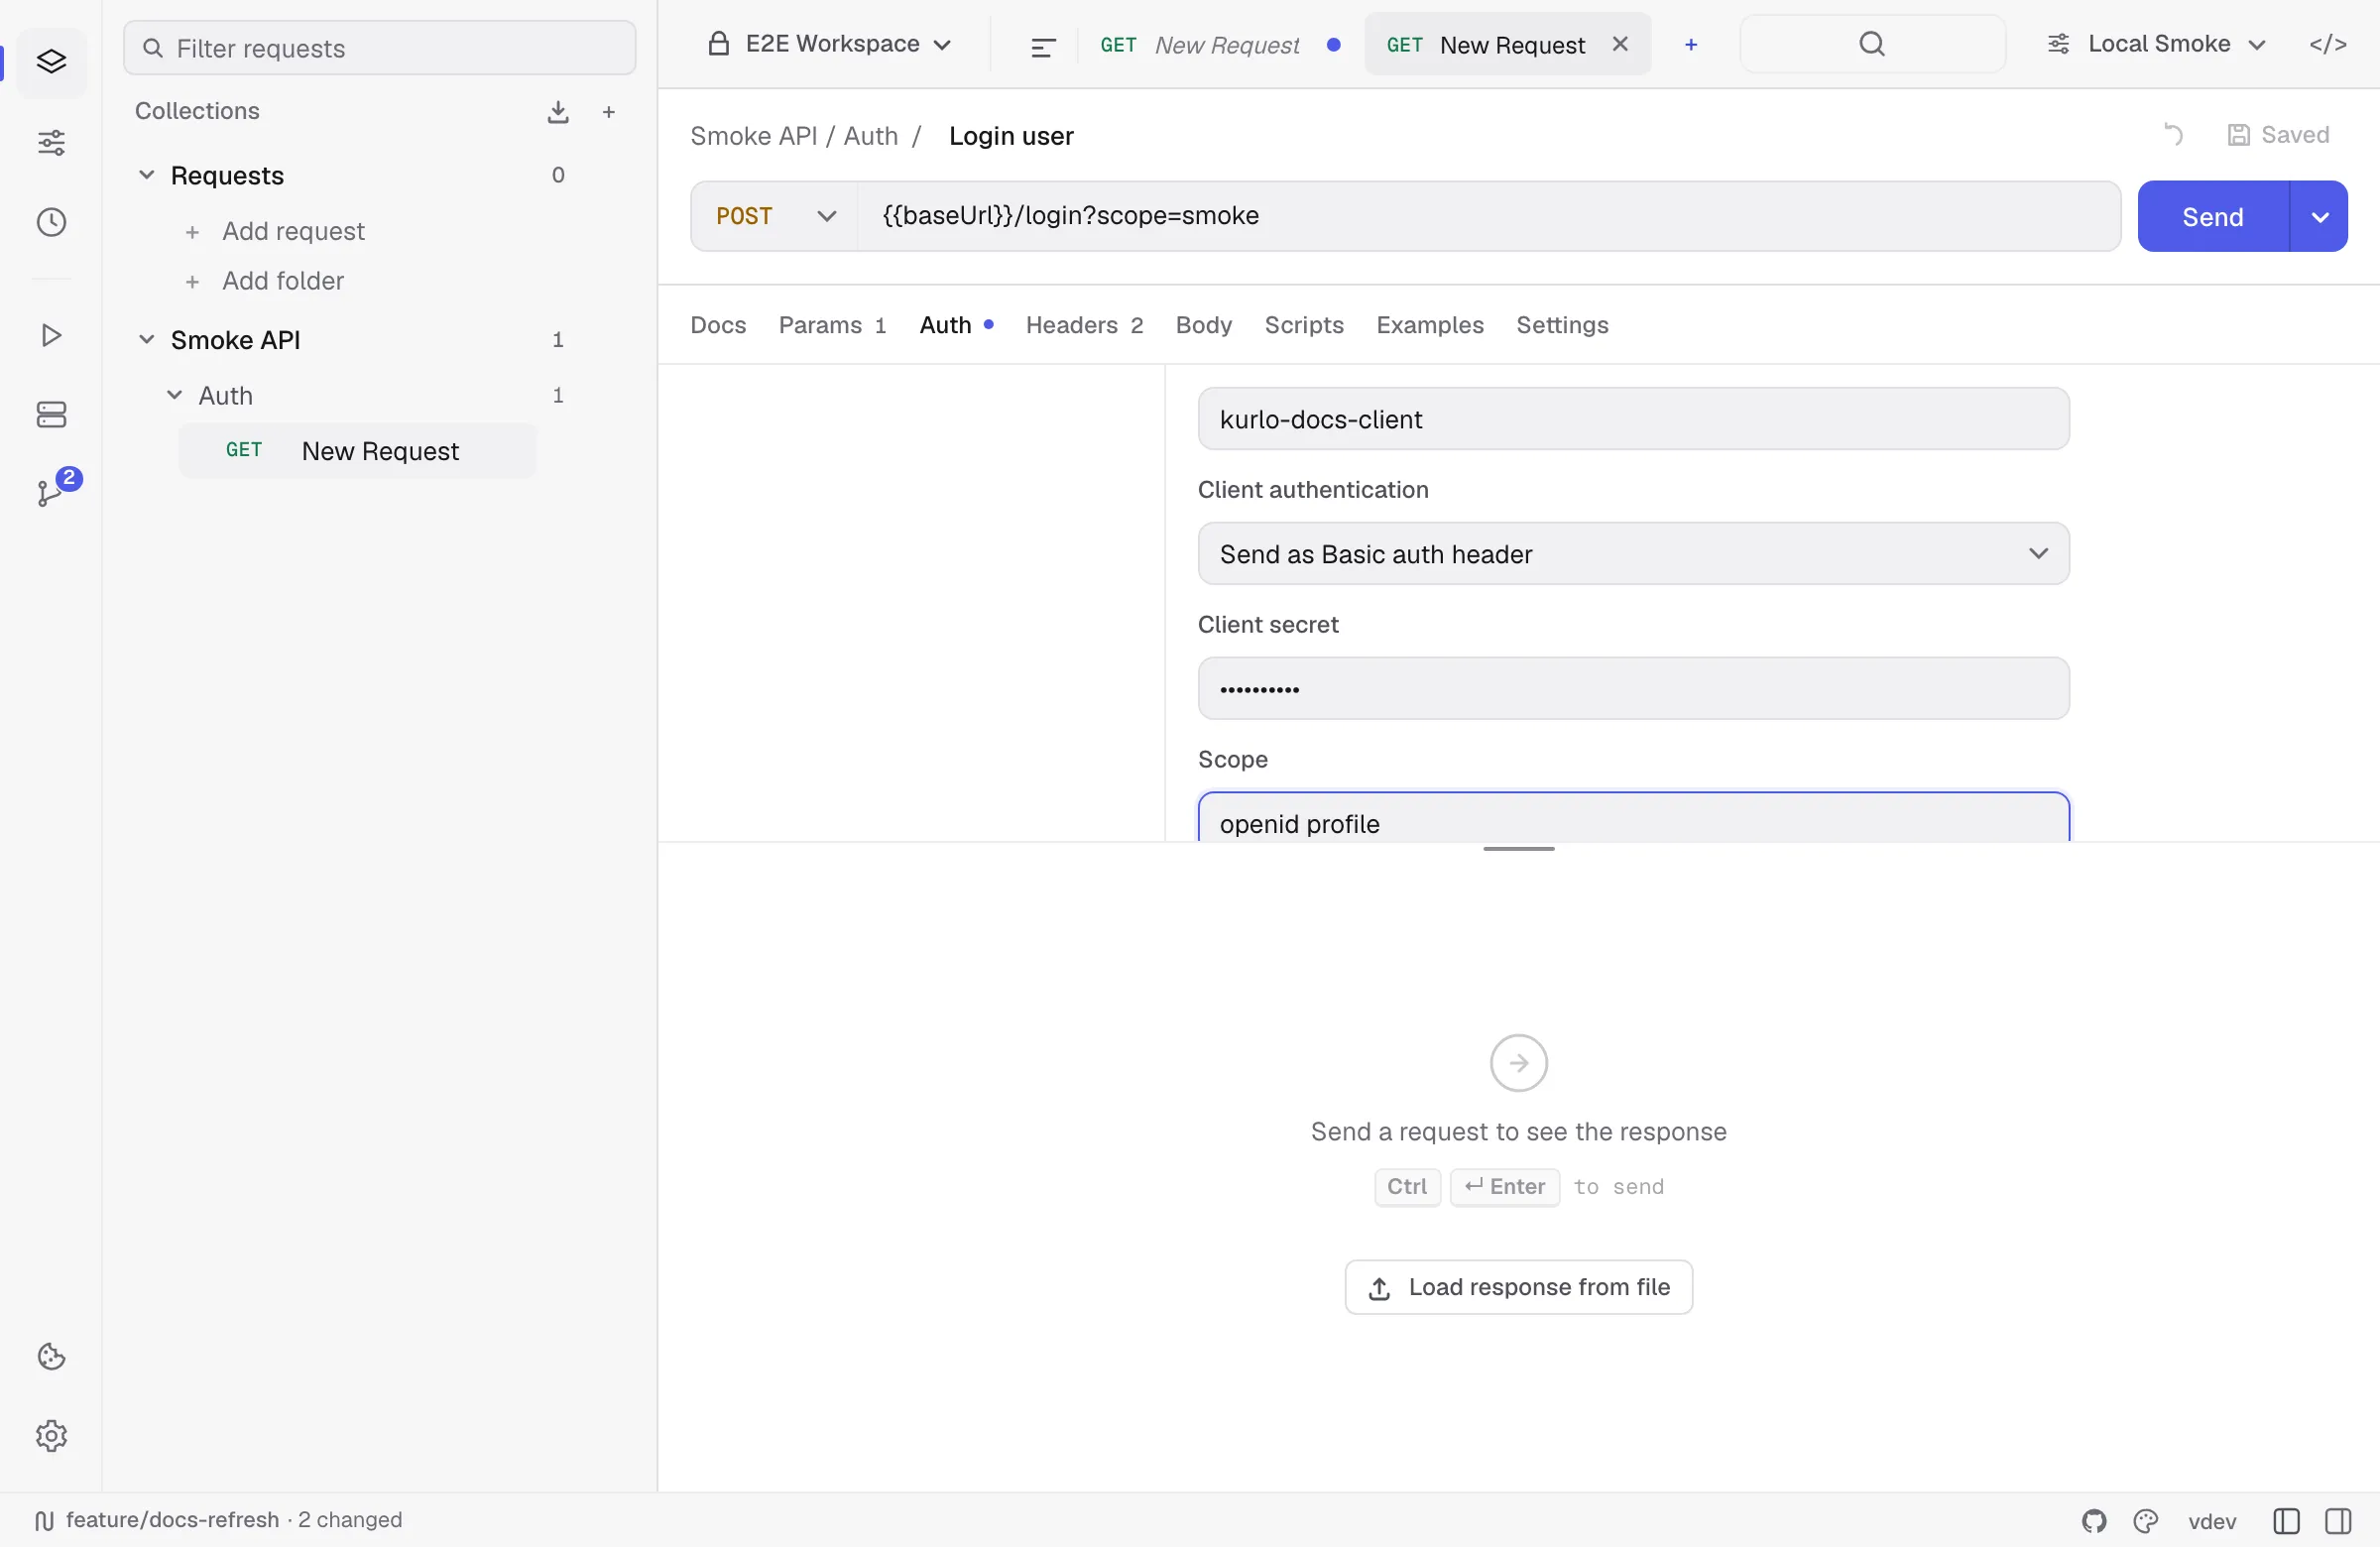
Task: Open the GitHub icon in status bar
Action: coord(2094,1521)
